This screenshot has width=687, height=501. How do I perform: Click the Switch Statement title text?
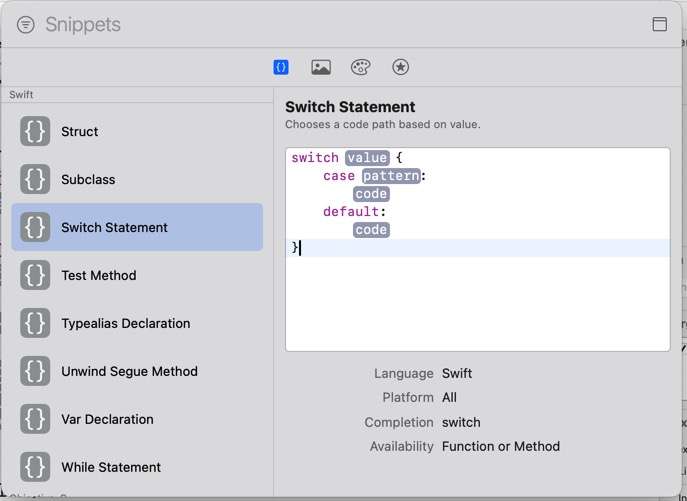350,107
